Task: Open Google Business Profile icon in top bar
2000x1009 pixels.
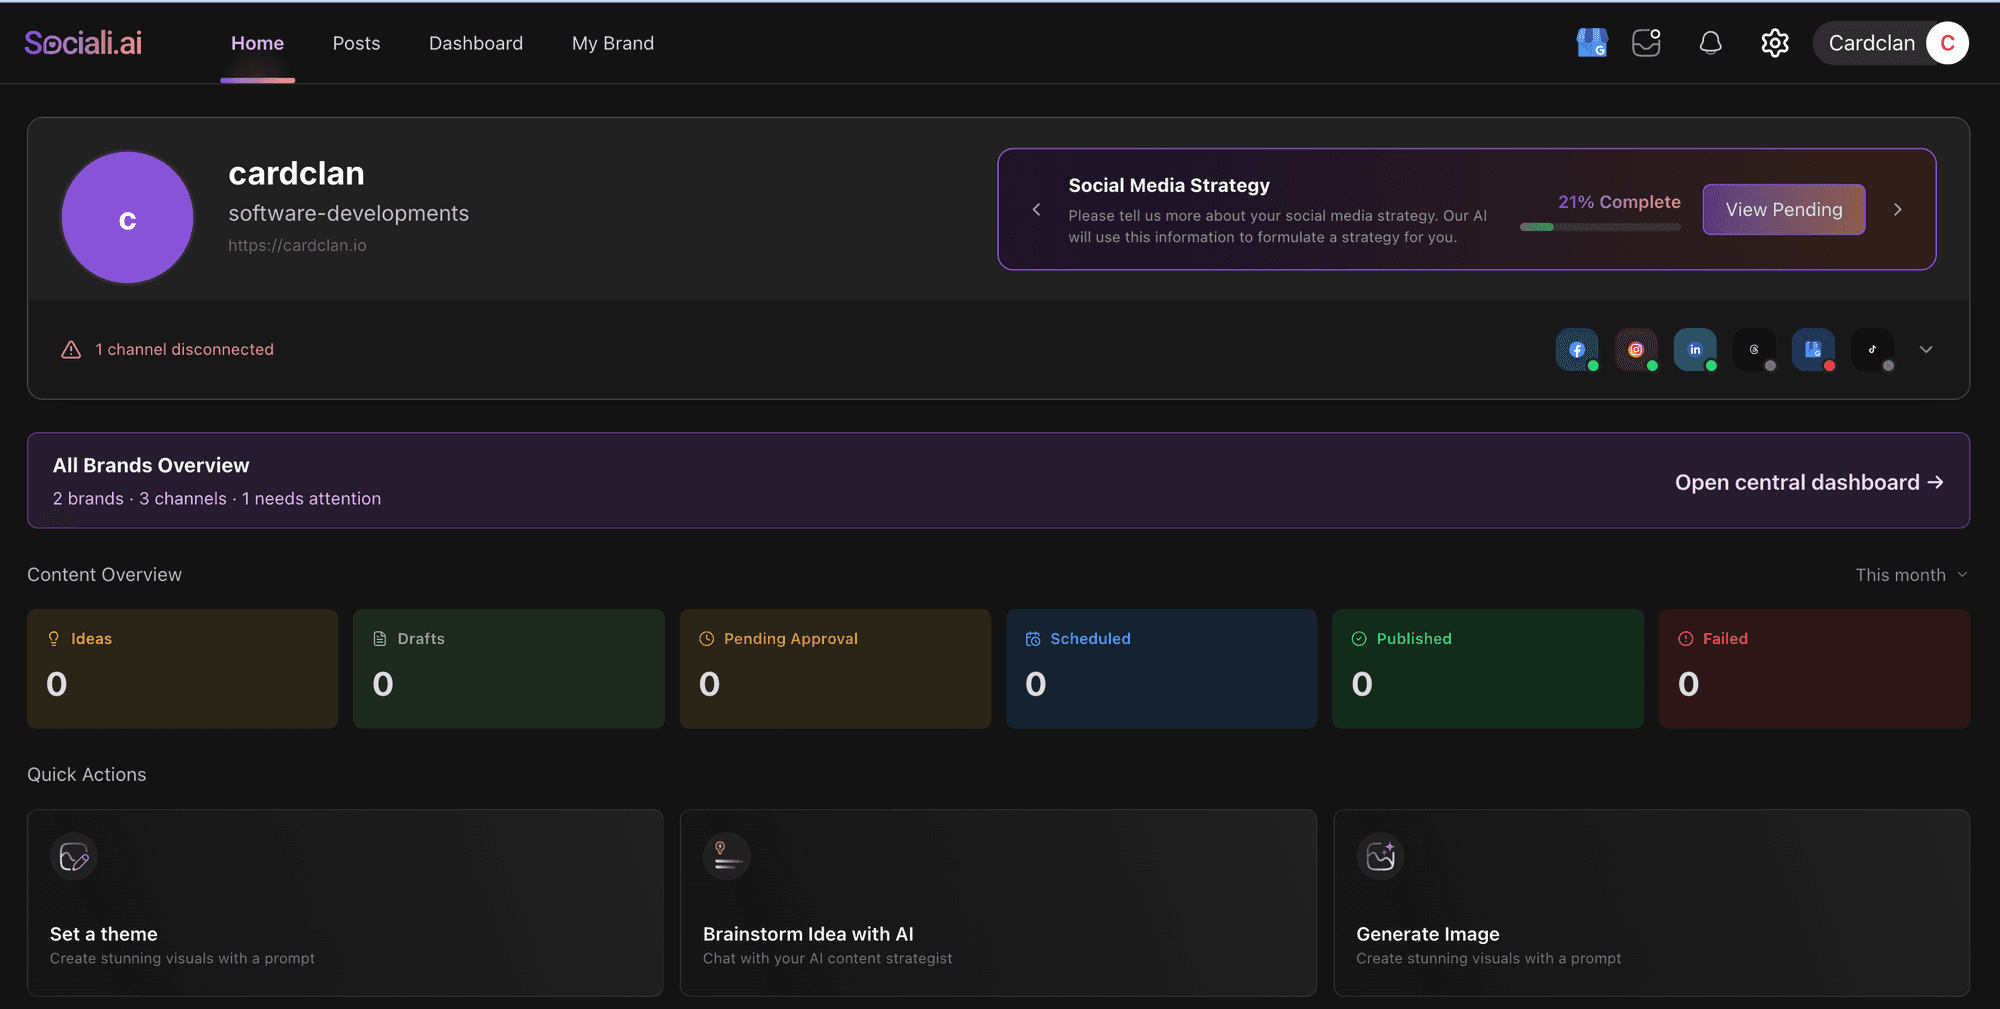Action: 1591,43
